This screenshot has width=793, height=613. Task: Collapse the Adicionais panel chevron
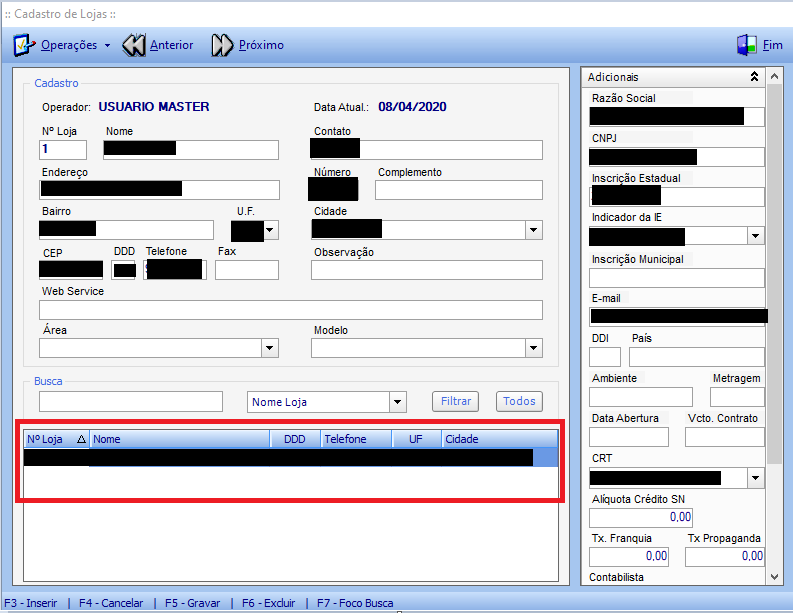754,77
